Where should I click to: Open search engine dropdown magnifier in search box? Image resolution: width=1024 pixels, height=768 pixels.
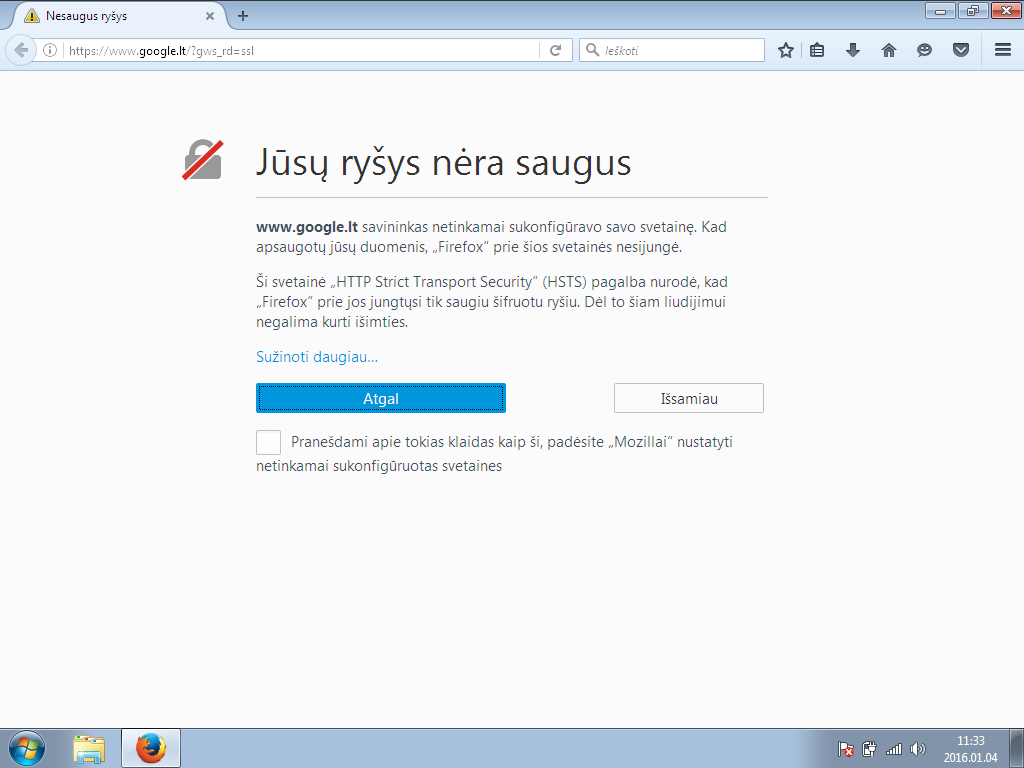[593, 50]
